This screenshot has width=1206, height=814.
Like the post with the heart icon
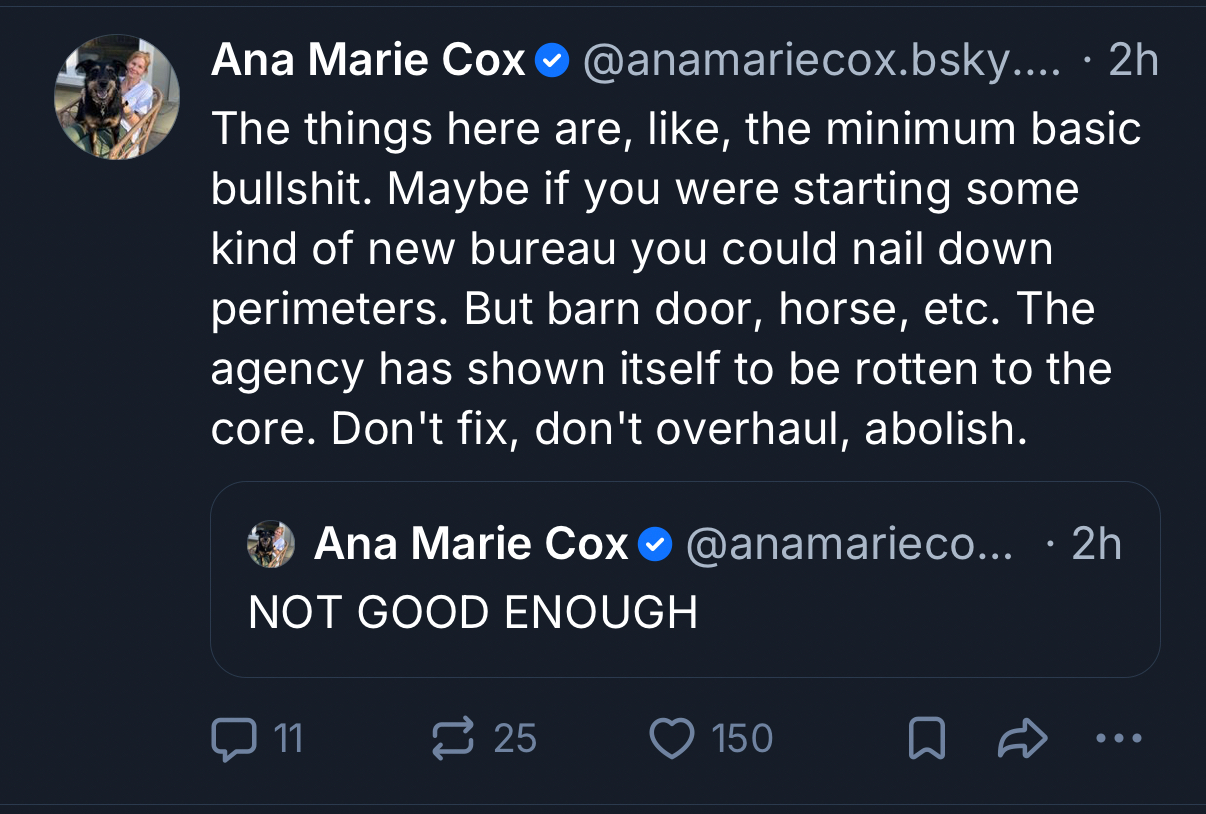pos(671,739)
